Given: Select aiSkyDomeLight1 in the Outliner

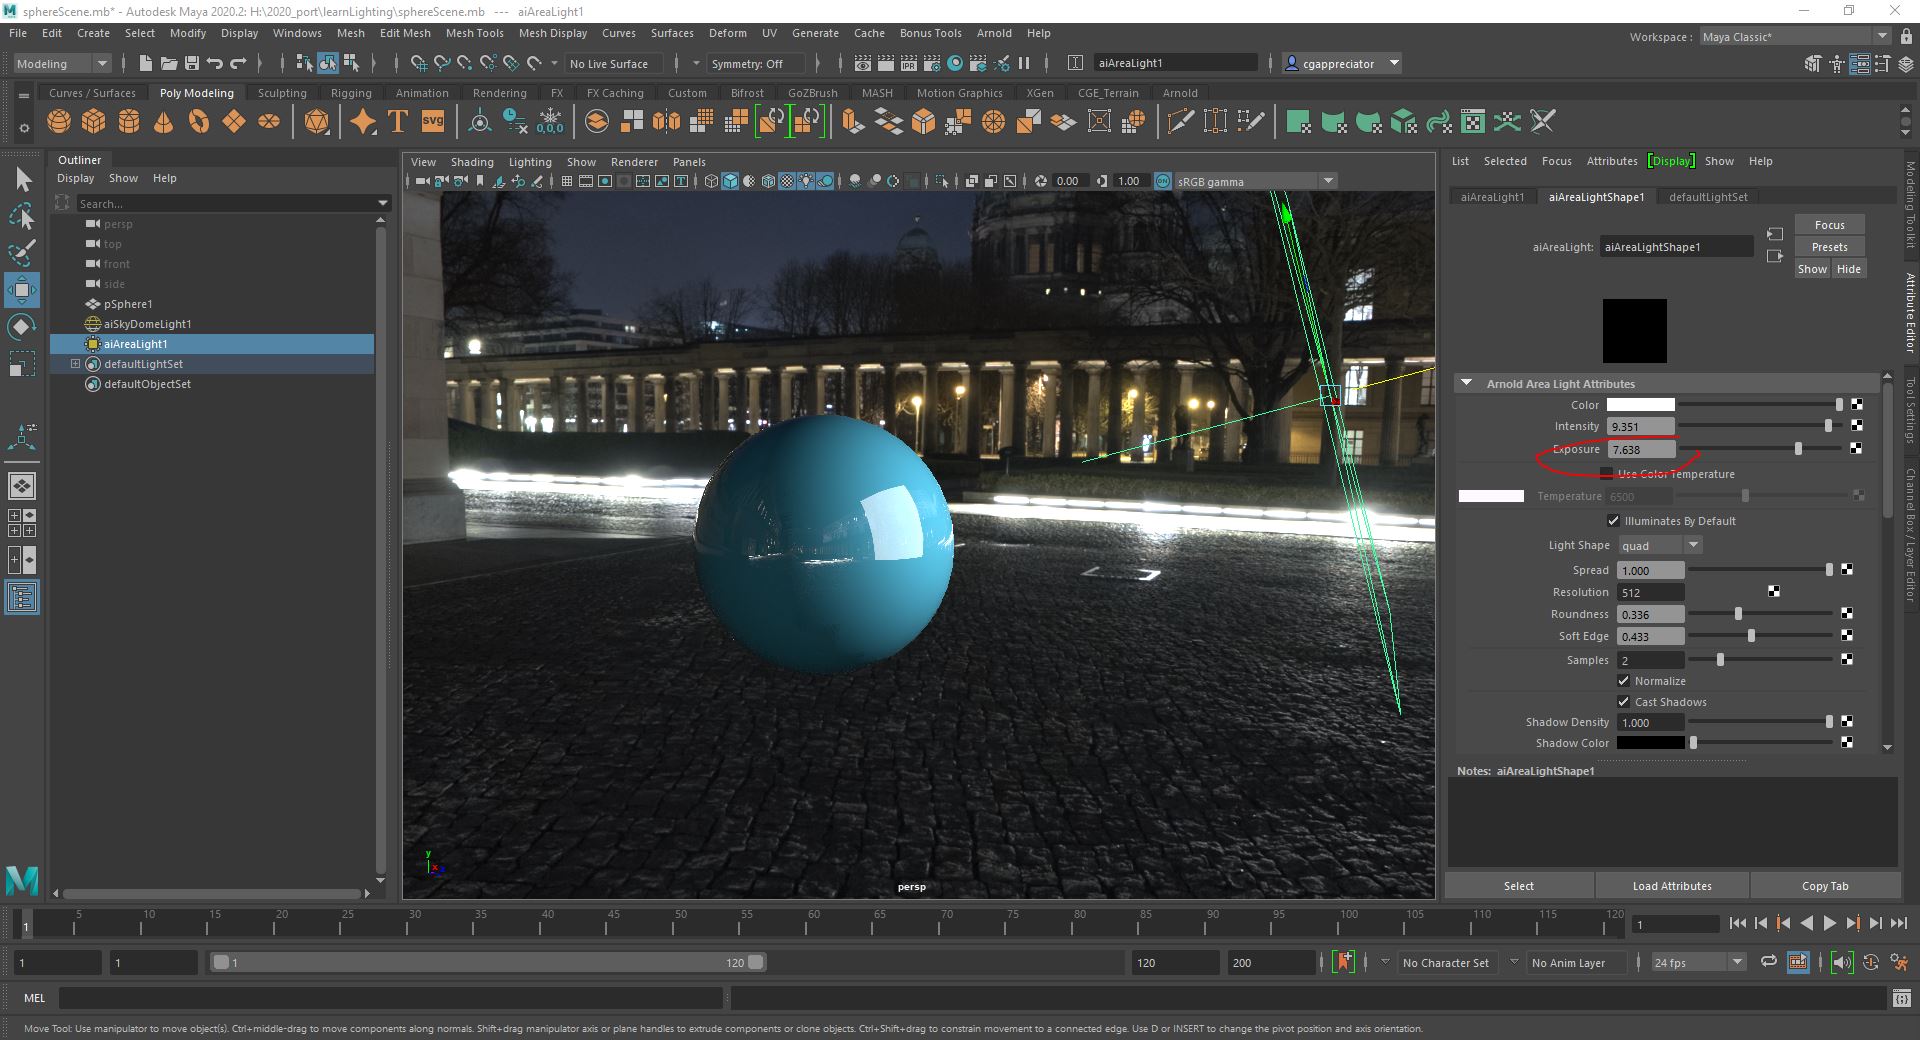Looking at the screenshot, I should 148,324.
